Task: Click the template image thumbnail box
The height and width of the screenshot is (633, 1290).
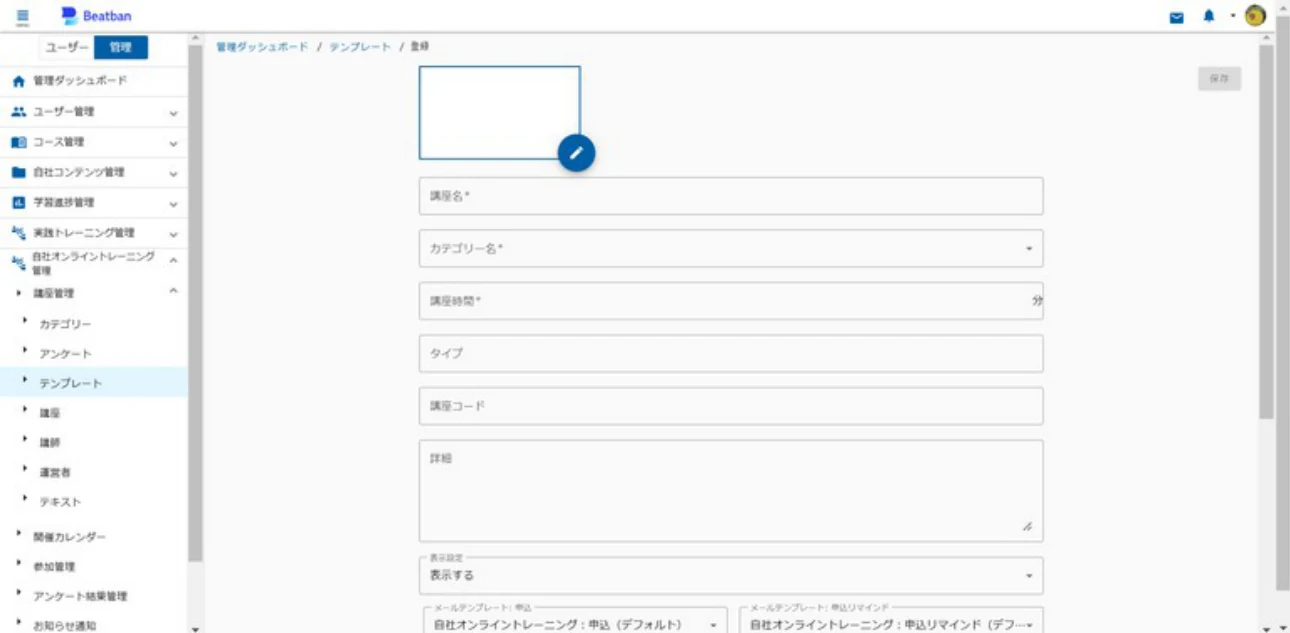Action: (499, 113)
